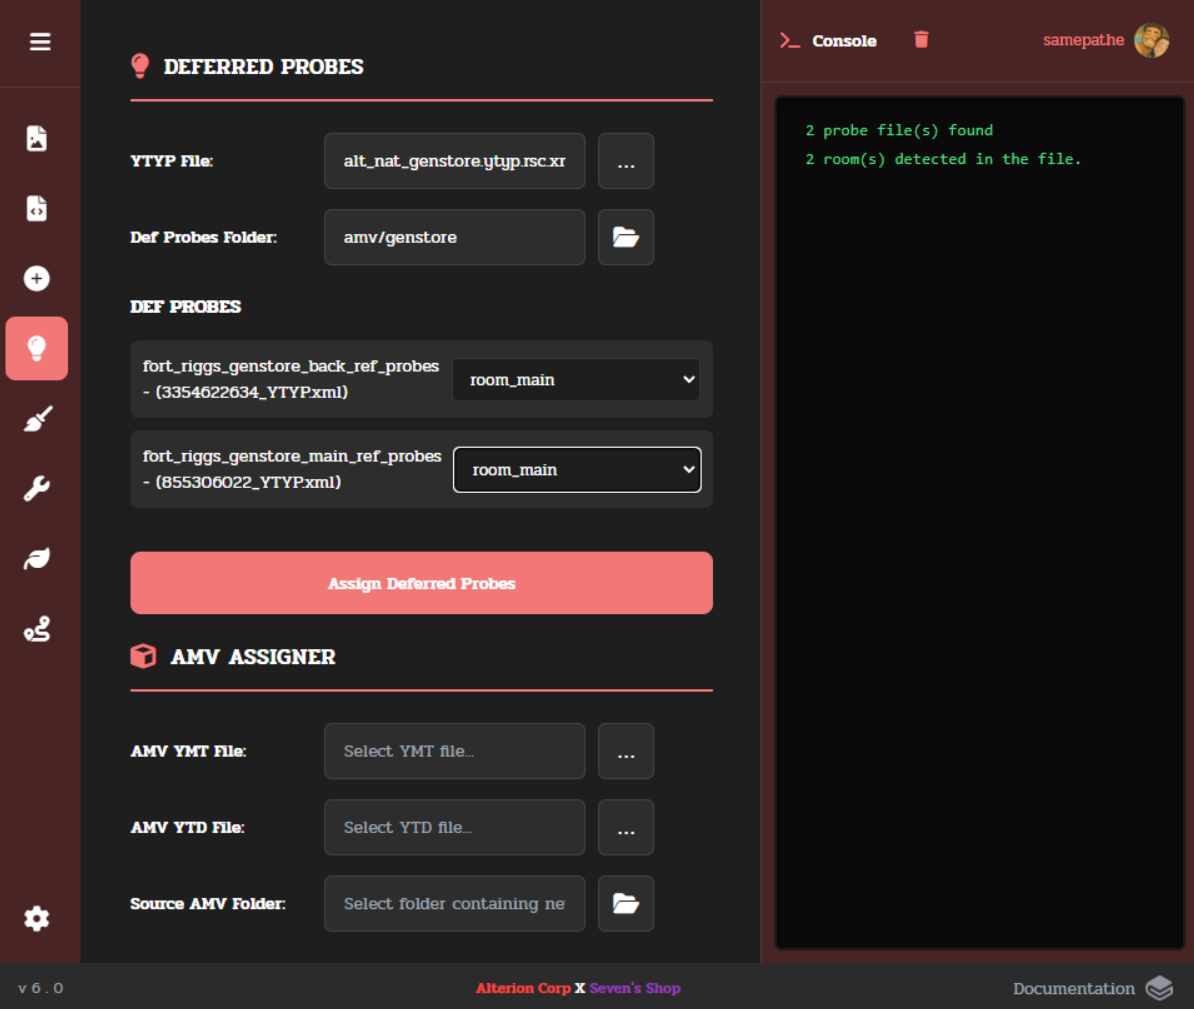Open the hamburger menu
The width and height of the screenshot is (1194, 1009).
click(40, 42)
